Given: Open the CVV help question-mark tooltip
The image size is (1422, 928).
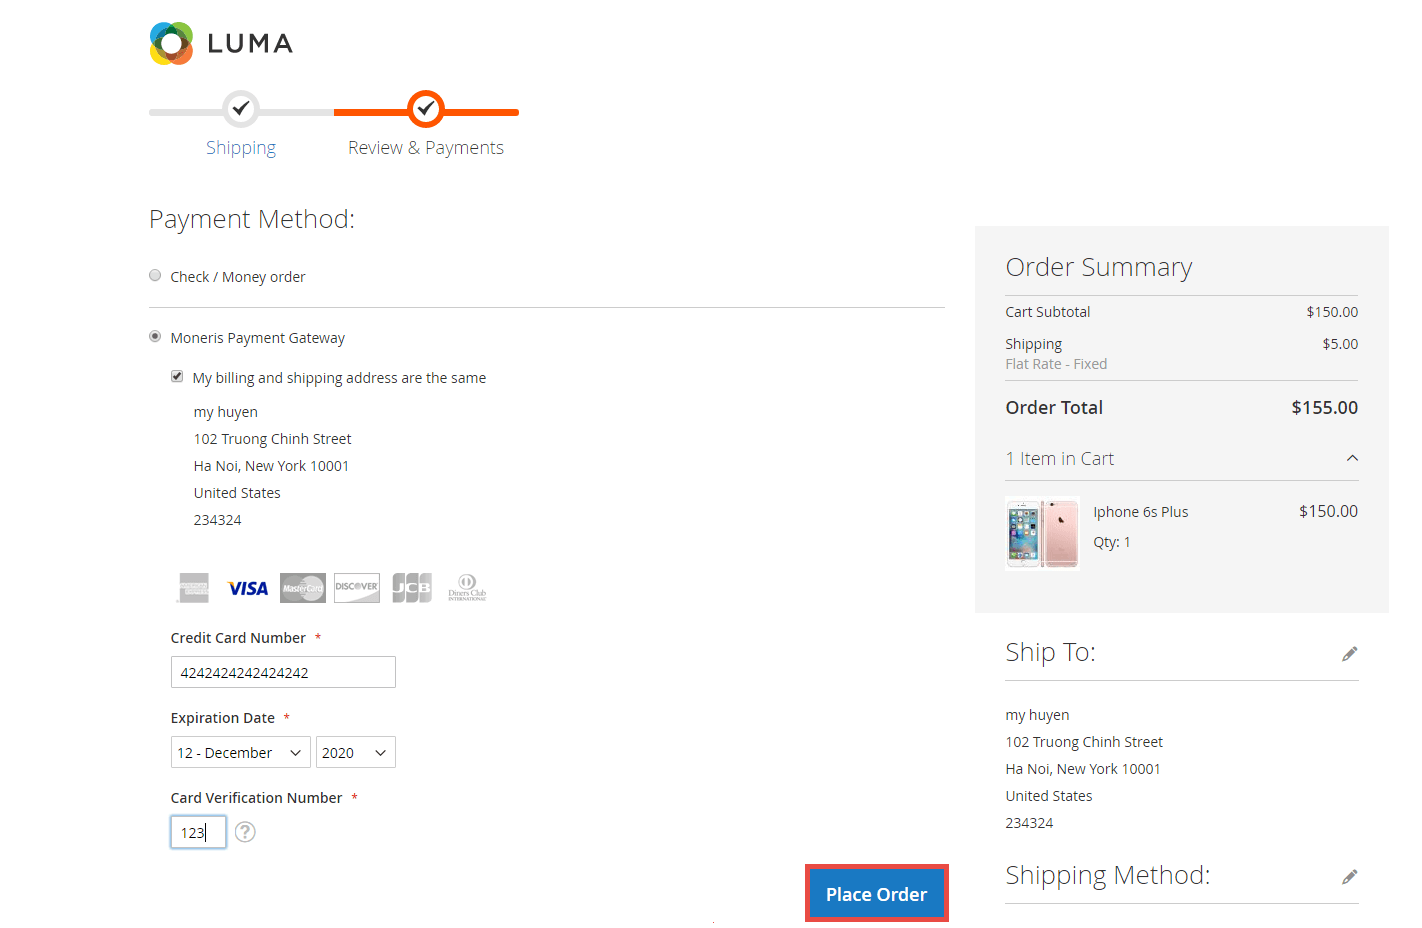Looking at the screenshot, I should tap(245, 832).
